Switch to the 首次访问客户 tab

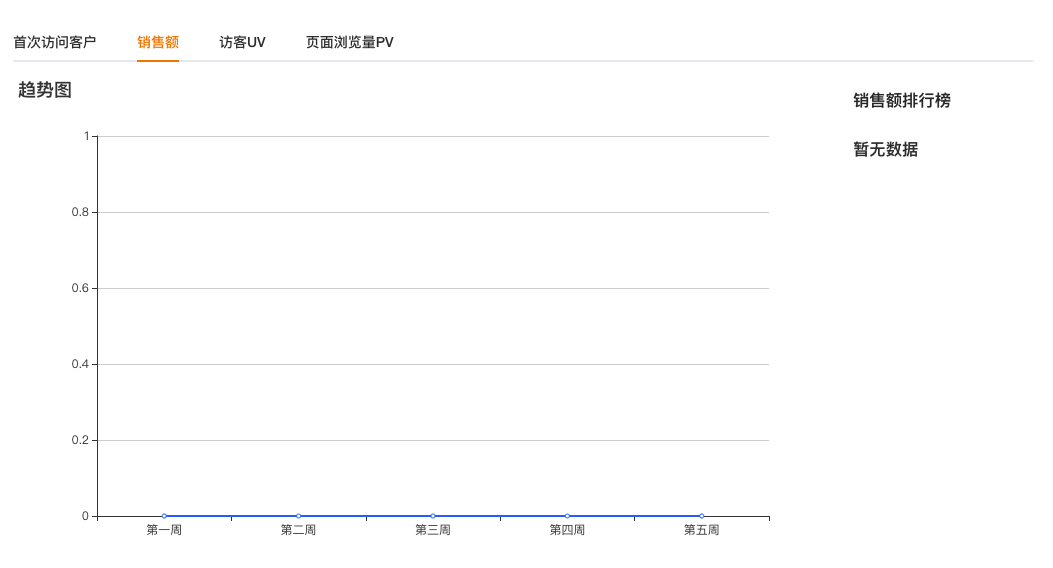(55, 42)
